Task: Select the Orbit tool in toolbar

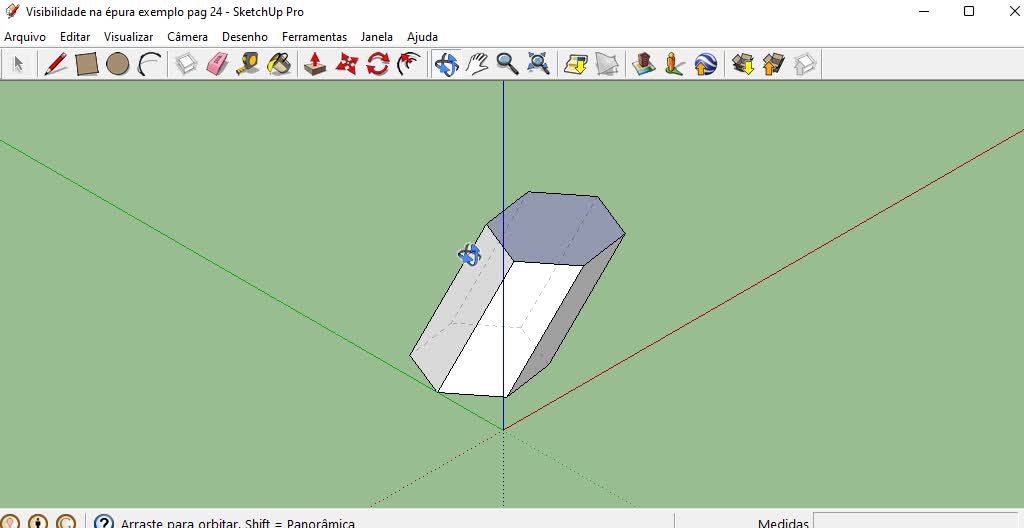Action: pos(446,64)
